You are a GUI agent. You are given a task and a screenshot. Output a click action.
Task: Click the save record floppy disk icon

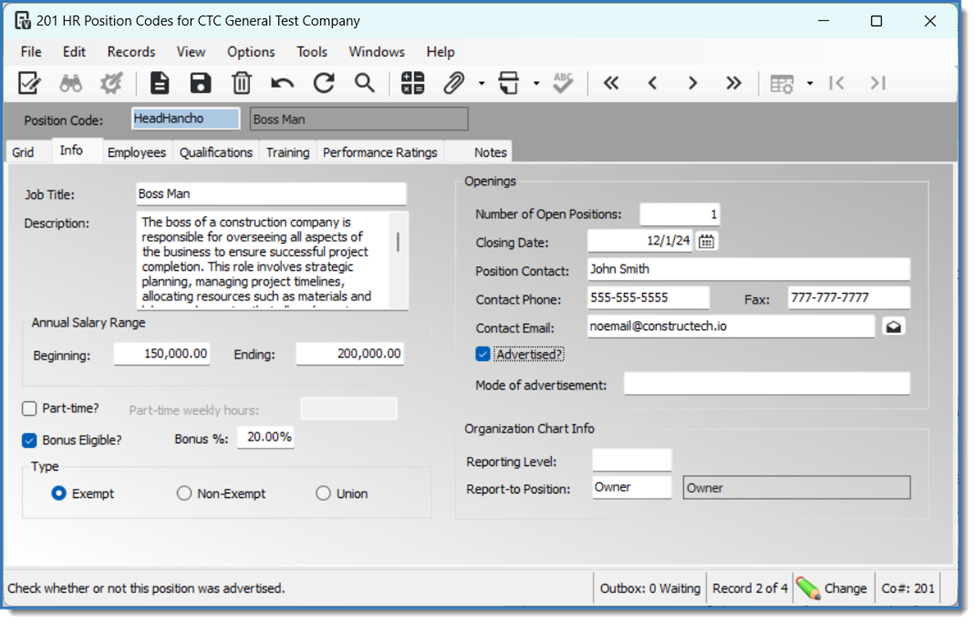(x=200, y=83)
